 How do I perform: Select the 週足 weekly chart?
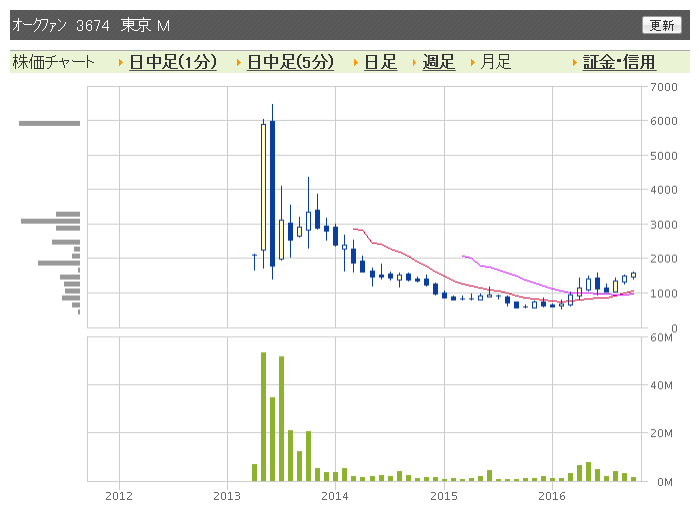click(x=439, y=62)
